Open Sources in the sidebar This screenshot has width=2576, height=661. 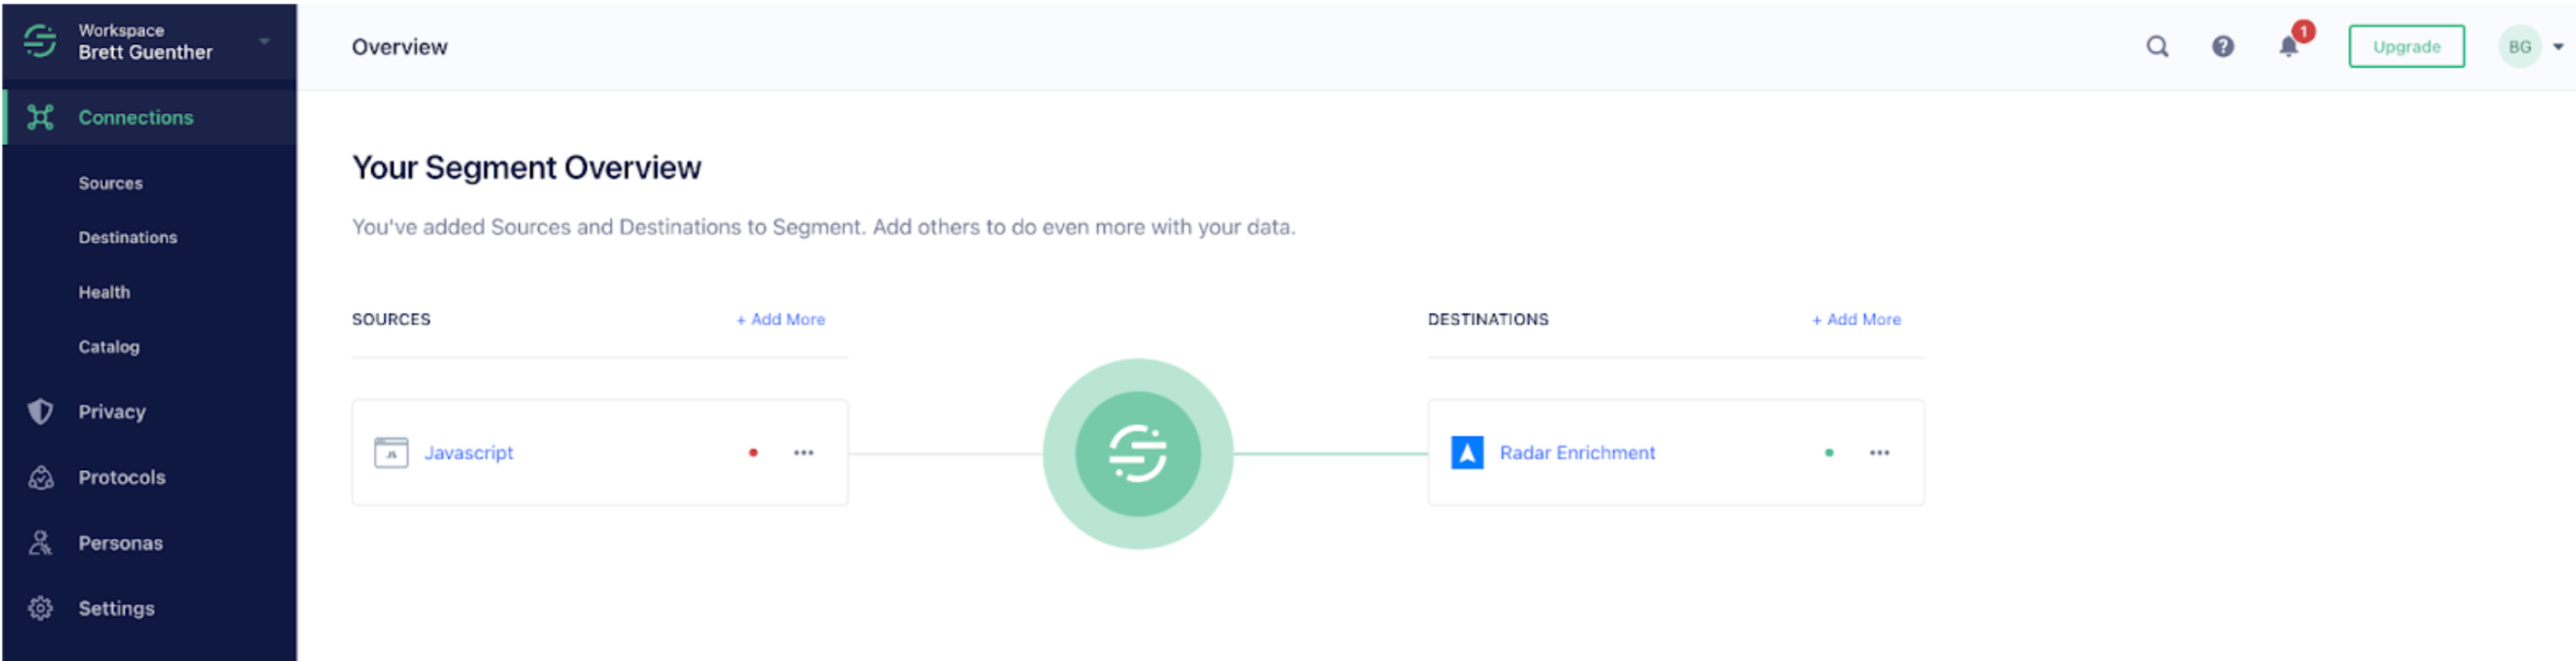111,183
